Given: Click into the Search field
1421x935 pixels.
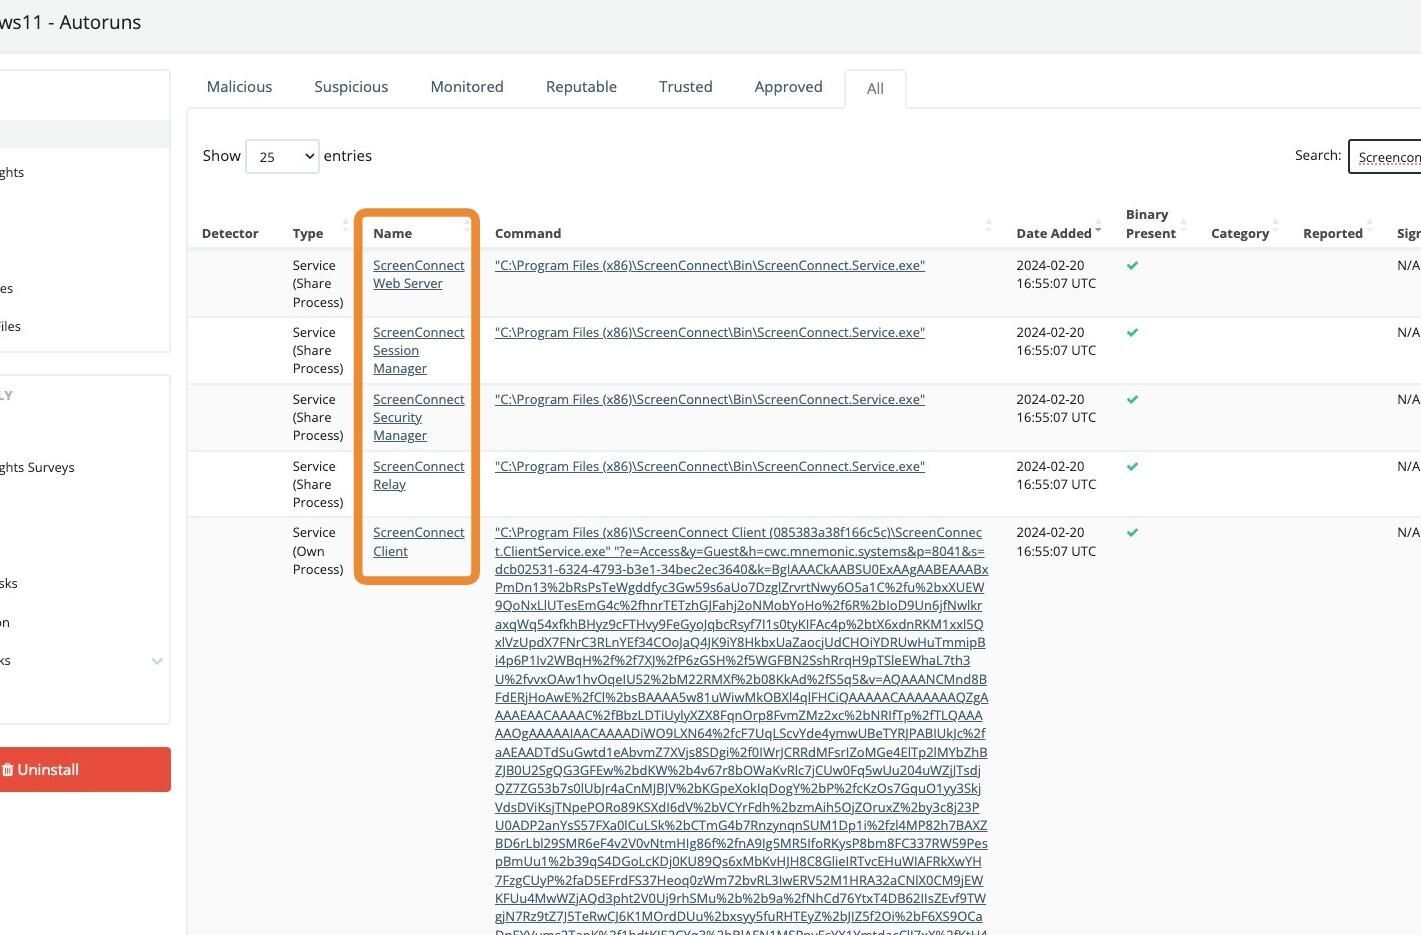Looking at the screenshot, I should pyautogui.click(x=1392, y=156).
